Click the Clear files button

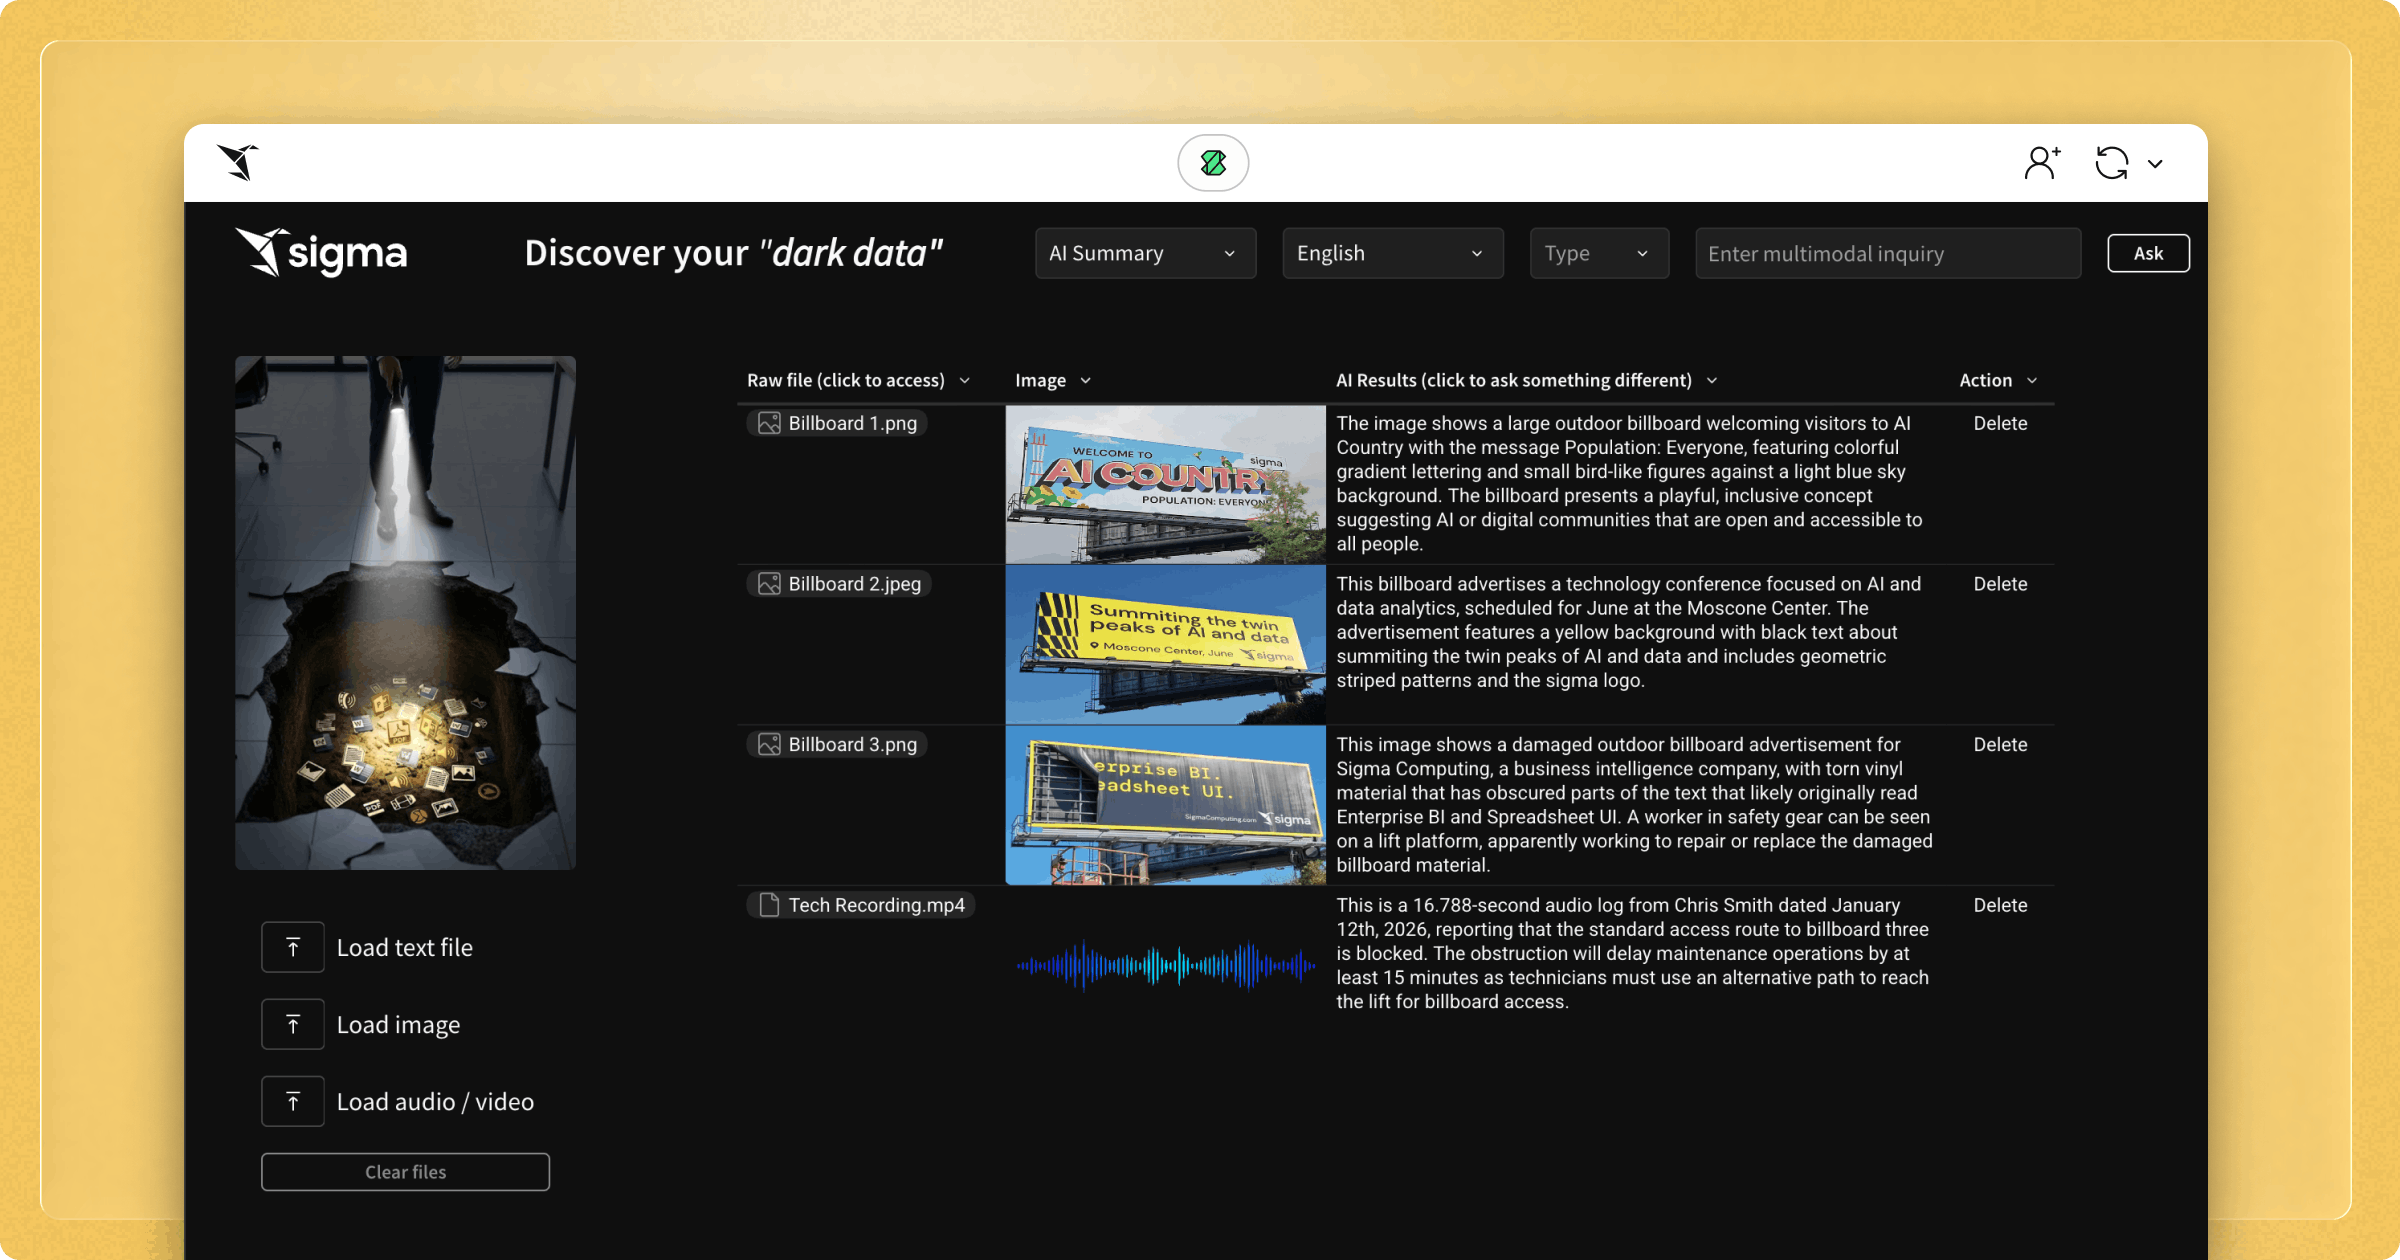[405, 1172]
